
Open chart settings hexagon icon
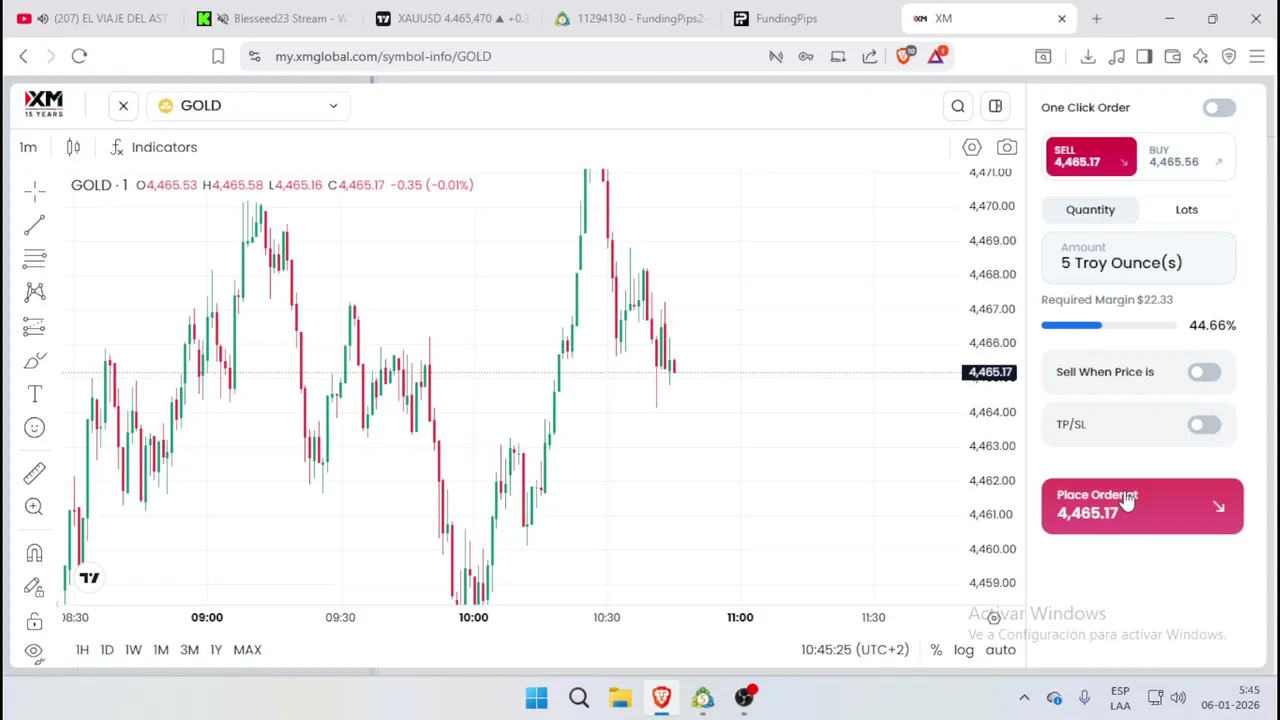pos(971,147)
